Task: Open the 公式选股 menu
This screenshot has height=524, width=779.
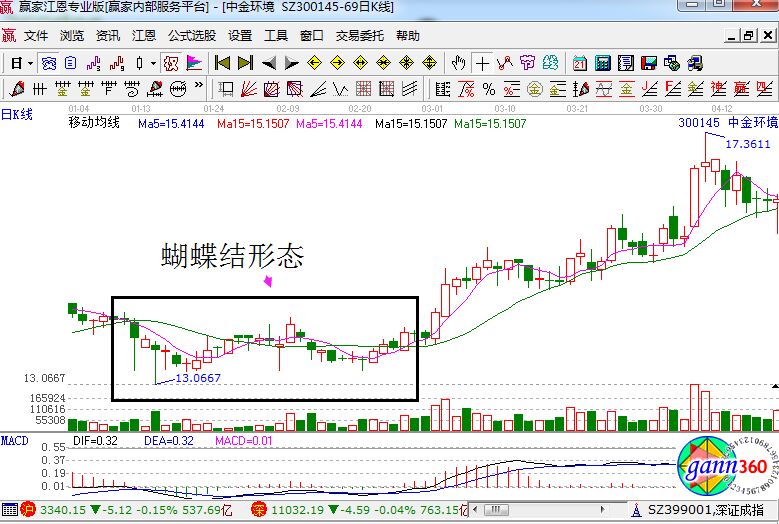Action: tap(191, 35)
